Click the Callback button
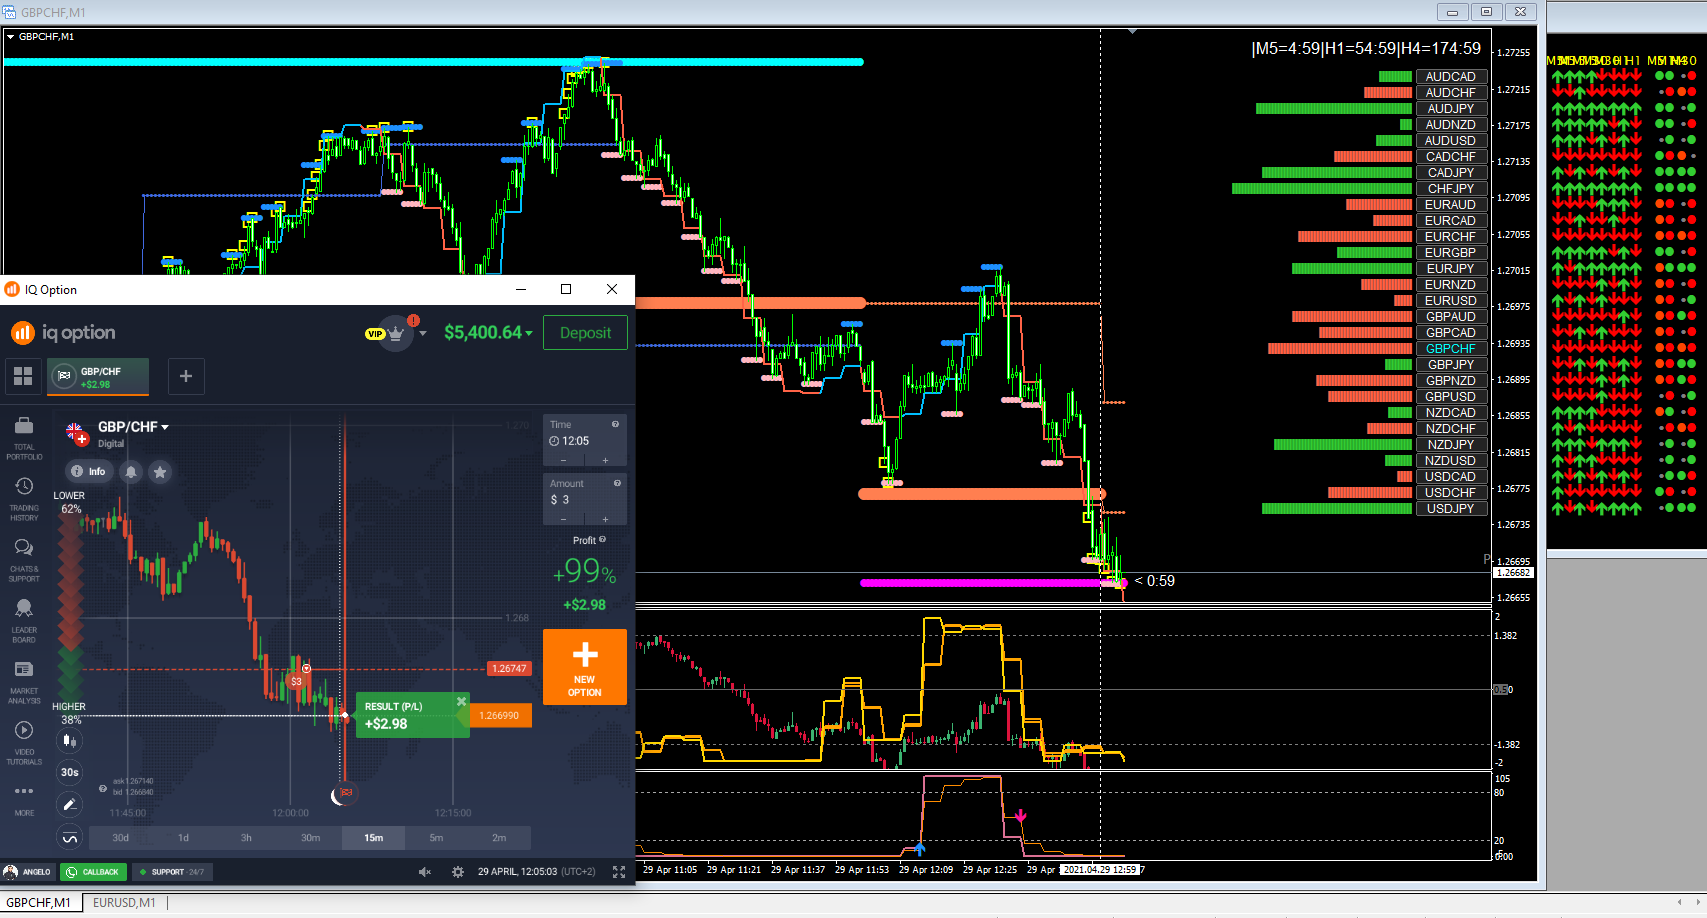The width and height of the screenshot is (1707, 918). [x=93, y=872]
